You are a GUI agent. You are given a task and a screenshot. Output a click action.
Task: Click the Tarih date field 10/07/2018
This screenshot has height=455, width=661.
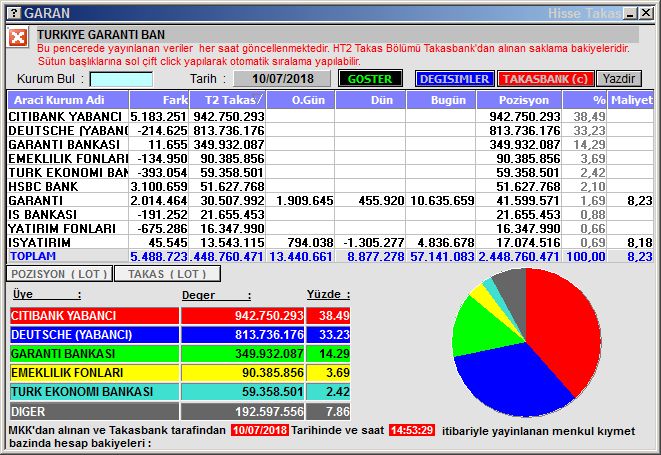pos(282,79)
